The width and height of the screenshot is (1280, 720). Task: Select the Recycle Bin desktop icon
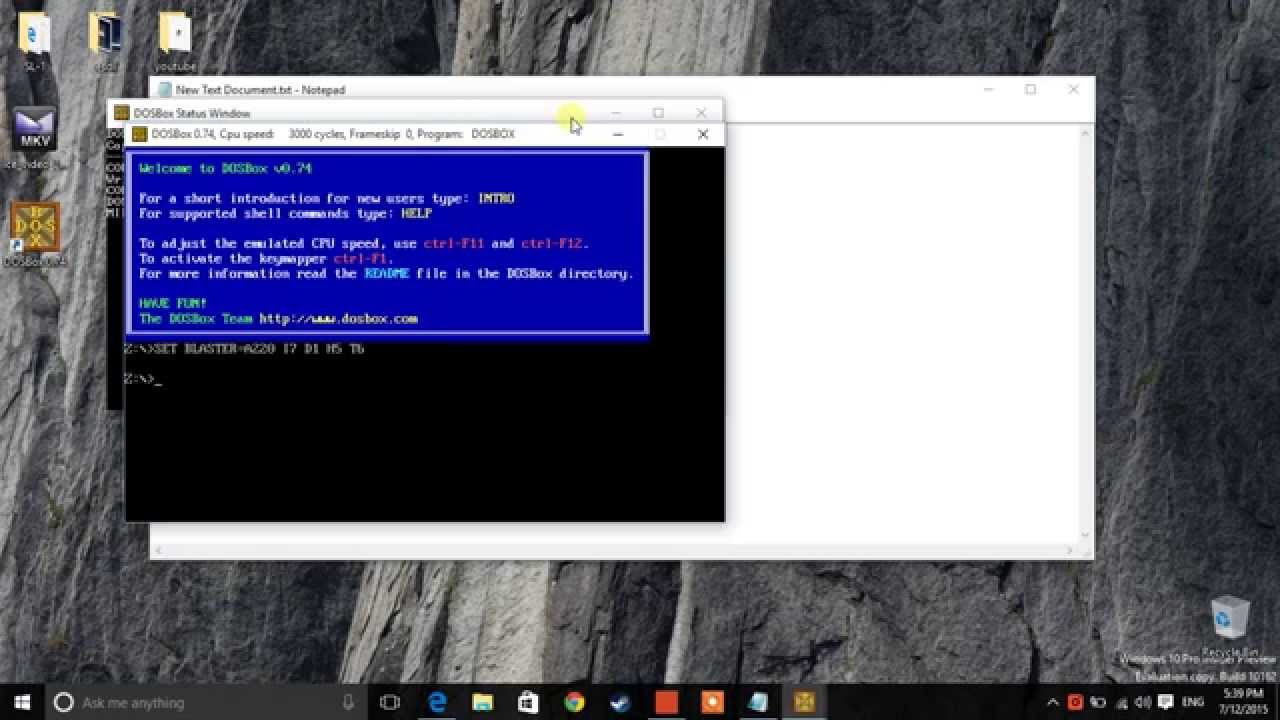tap(1229, 627)
